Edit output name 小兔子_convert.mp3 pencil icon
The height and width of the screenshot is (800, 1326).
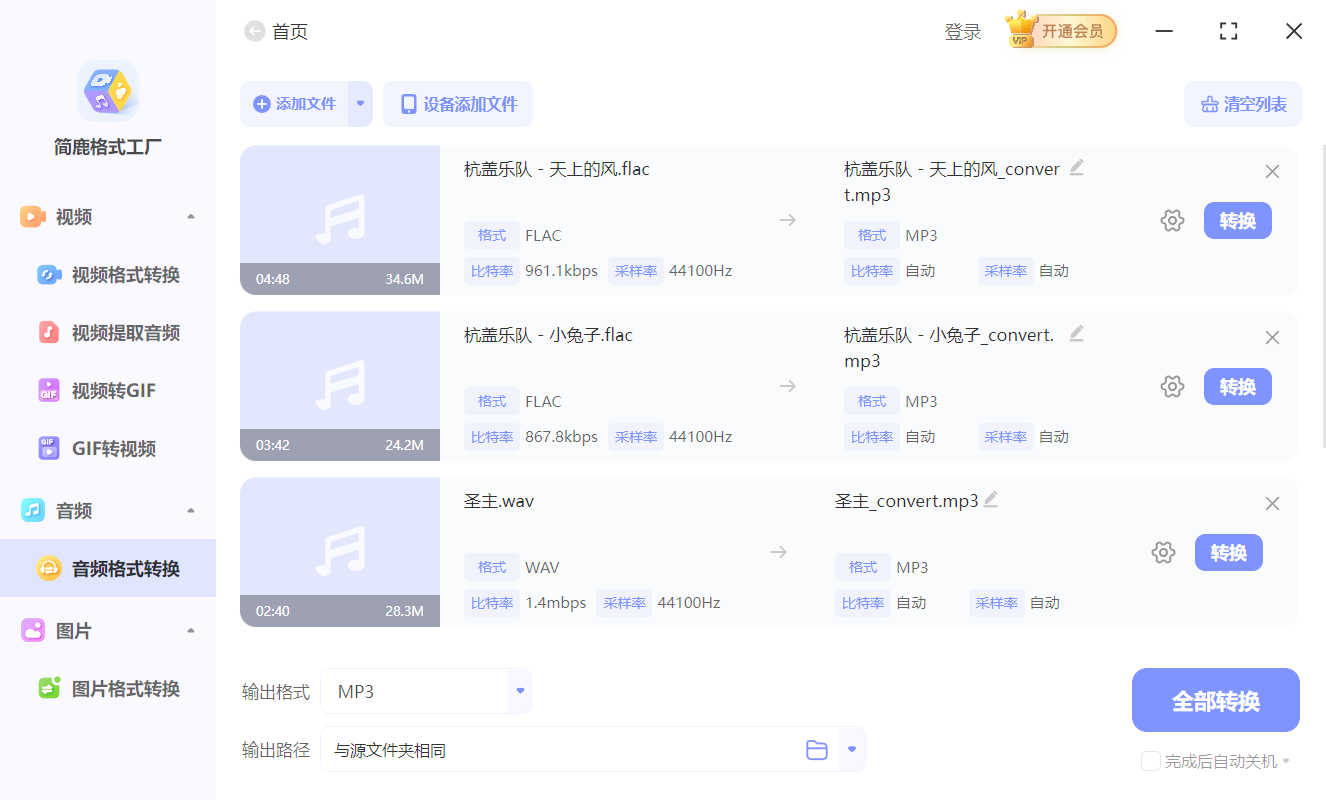[x=1076, y=333]
